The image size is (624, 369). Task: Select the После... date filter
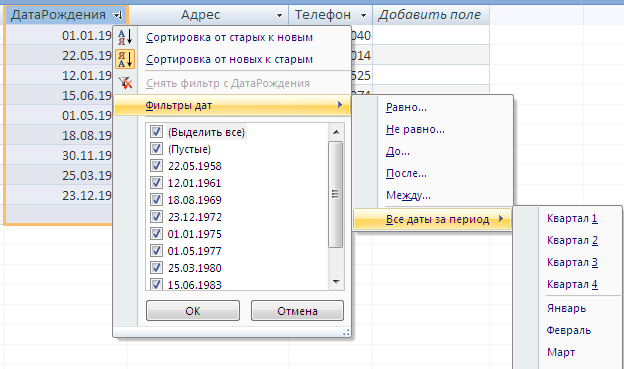tap(406, 173)
